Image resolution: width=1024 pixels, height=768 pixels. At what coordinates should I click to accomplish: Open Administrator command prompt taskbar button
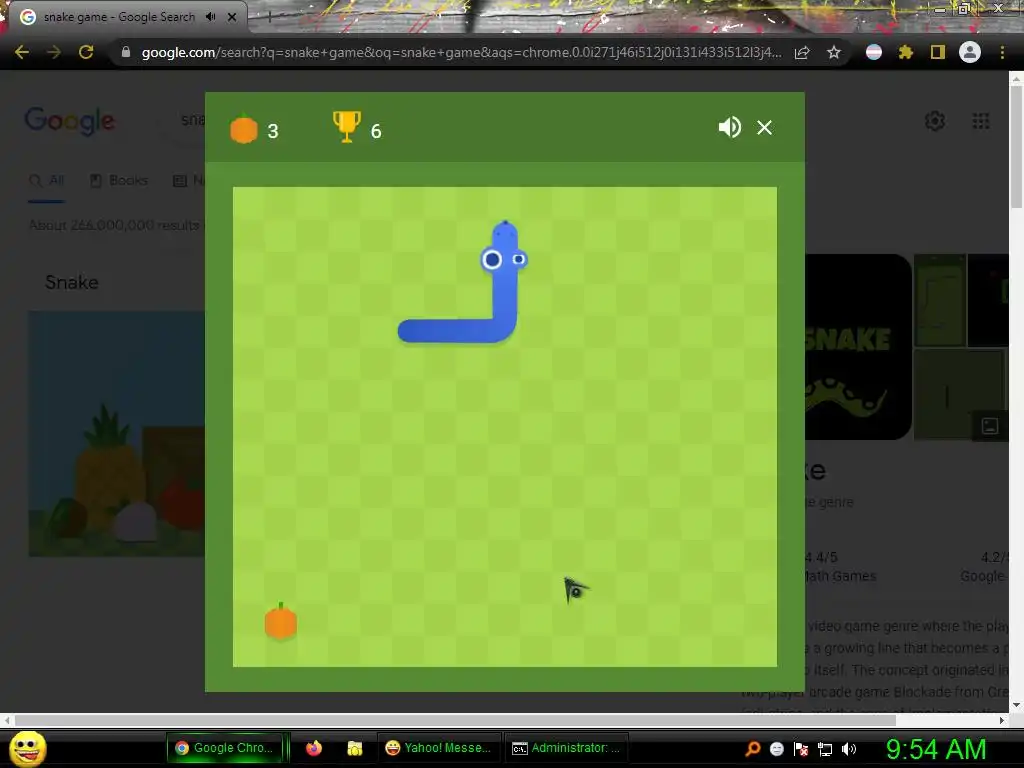coord(567,748)
